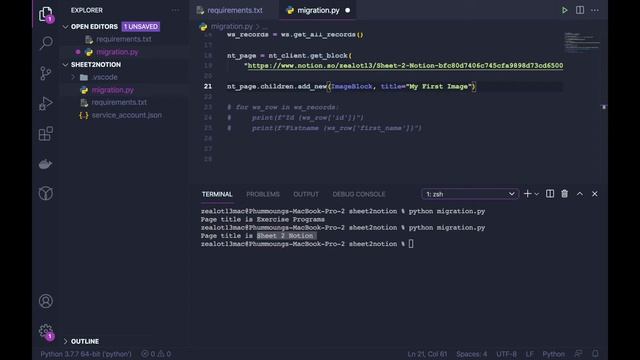Viewport: 640px width, 360px height.
Task: Open migration.py under Open Editors
Action: (117, 52)
